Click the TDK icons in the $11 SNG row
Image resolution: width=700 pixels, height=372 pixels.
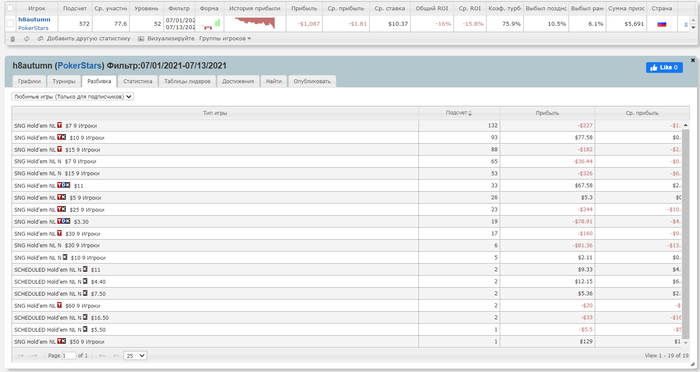tap(64, 185)
